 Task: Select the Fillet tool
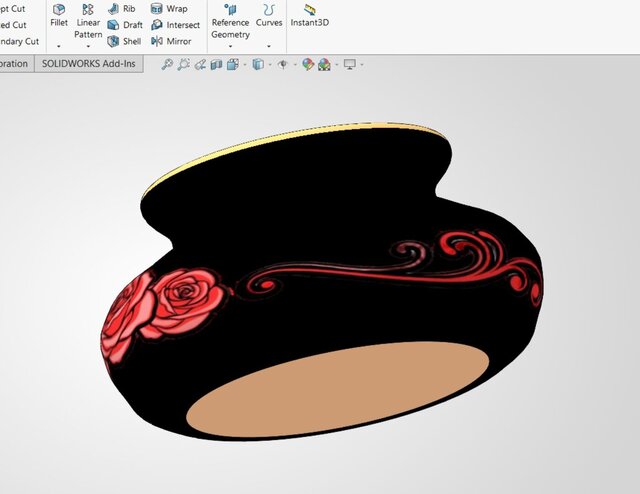pos(58,15)
